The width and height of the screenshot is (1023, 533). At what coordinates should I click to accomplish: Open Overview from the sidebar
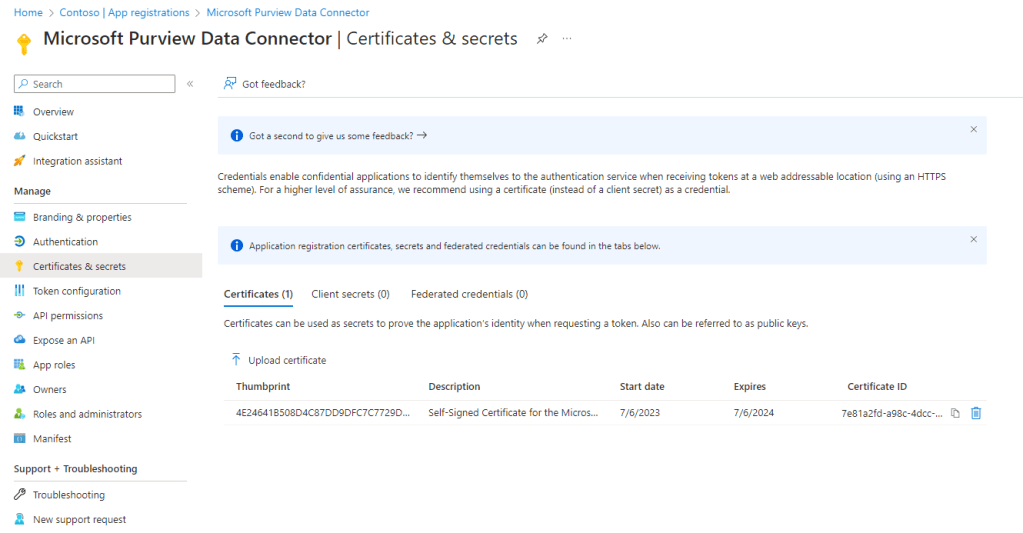point(53,112)
